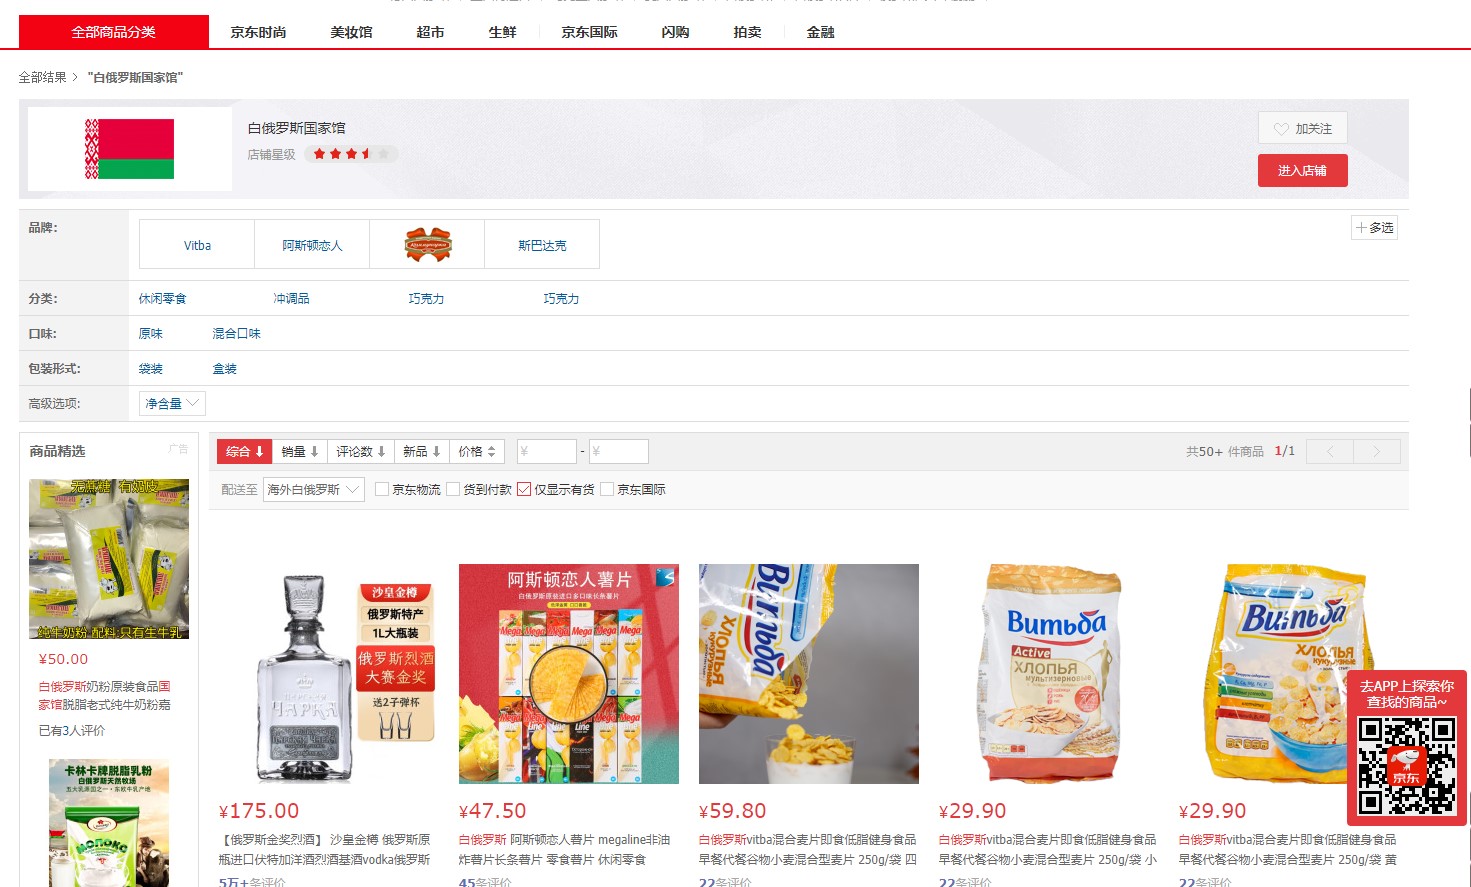Click the red 进入店铺 button
The height and width of the screenshot is (887, 1471).
click(x=1302, y=171)
